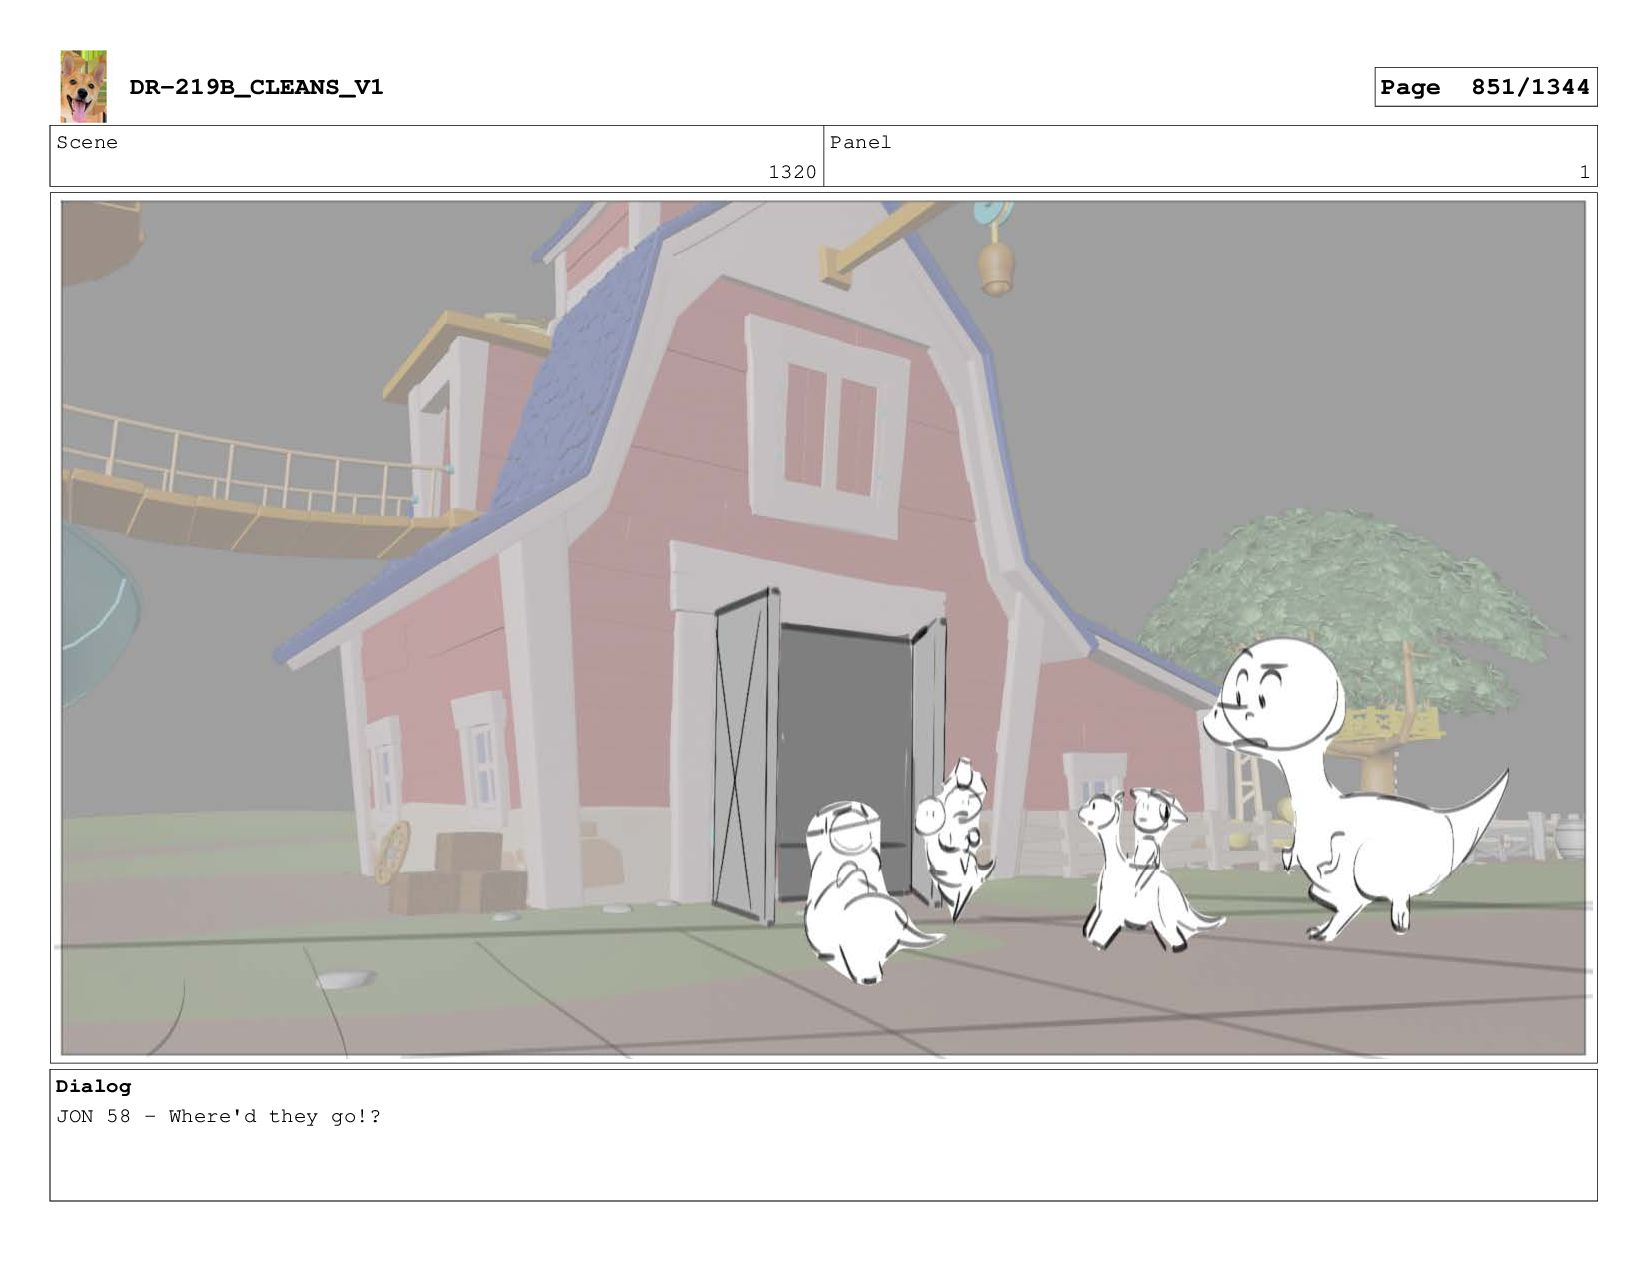Click the Page 851/1344 indicator box
1648x1276 pixels.
point(1485,87)
